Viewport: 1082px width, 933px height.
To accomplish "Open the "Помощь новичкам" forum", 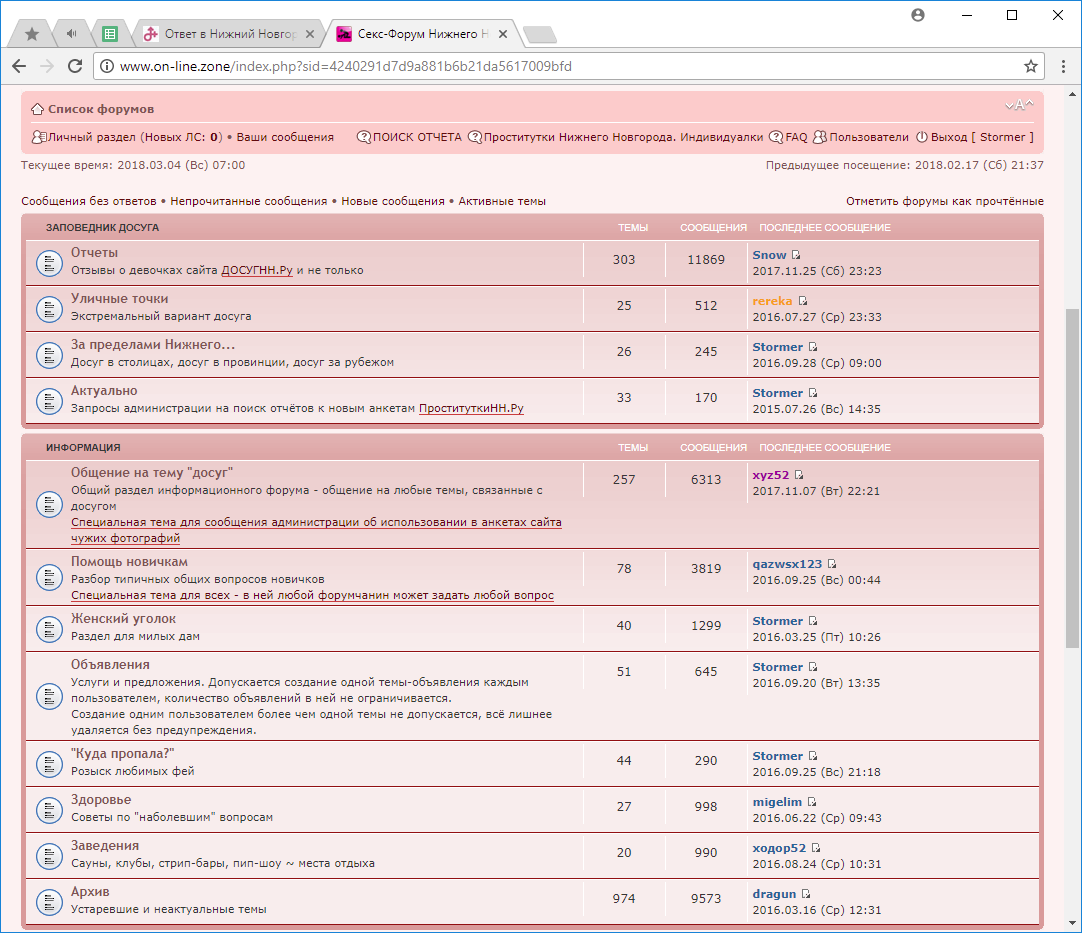I will tap(129, 562).
